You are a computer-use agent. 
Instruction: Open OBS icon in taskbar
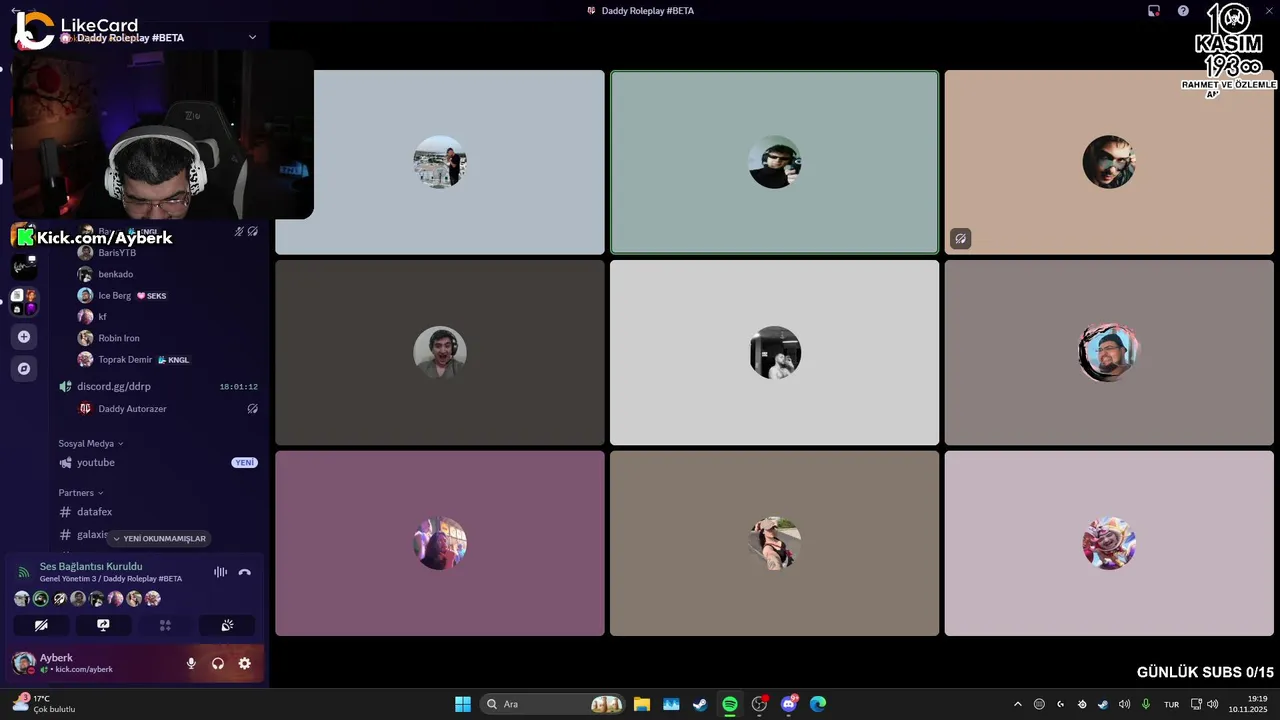pyautogui.click(x=759, y=704)
